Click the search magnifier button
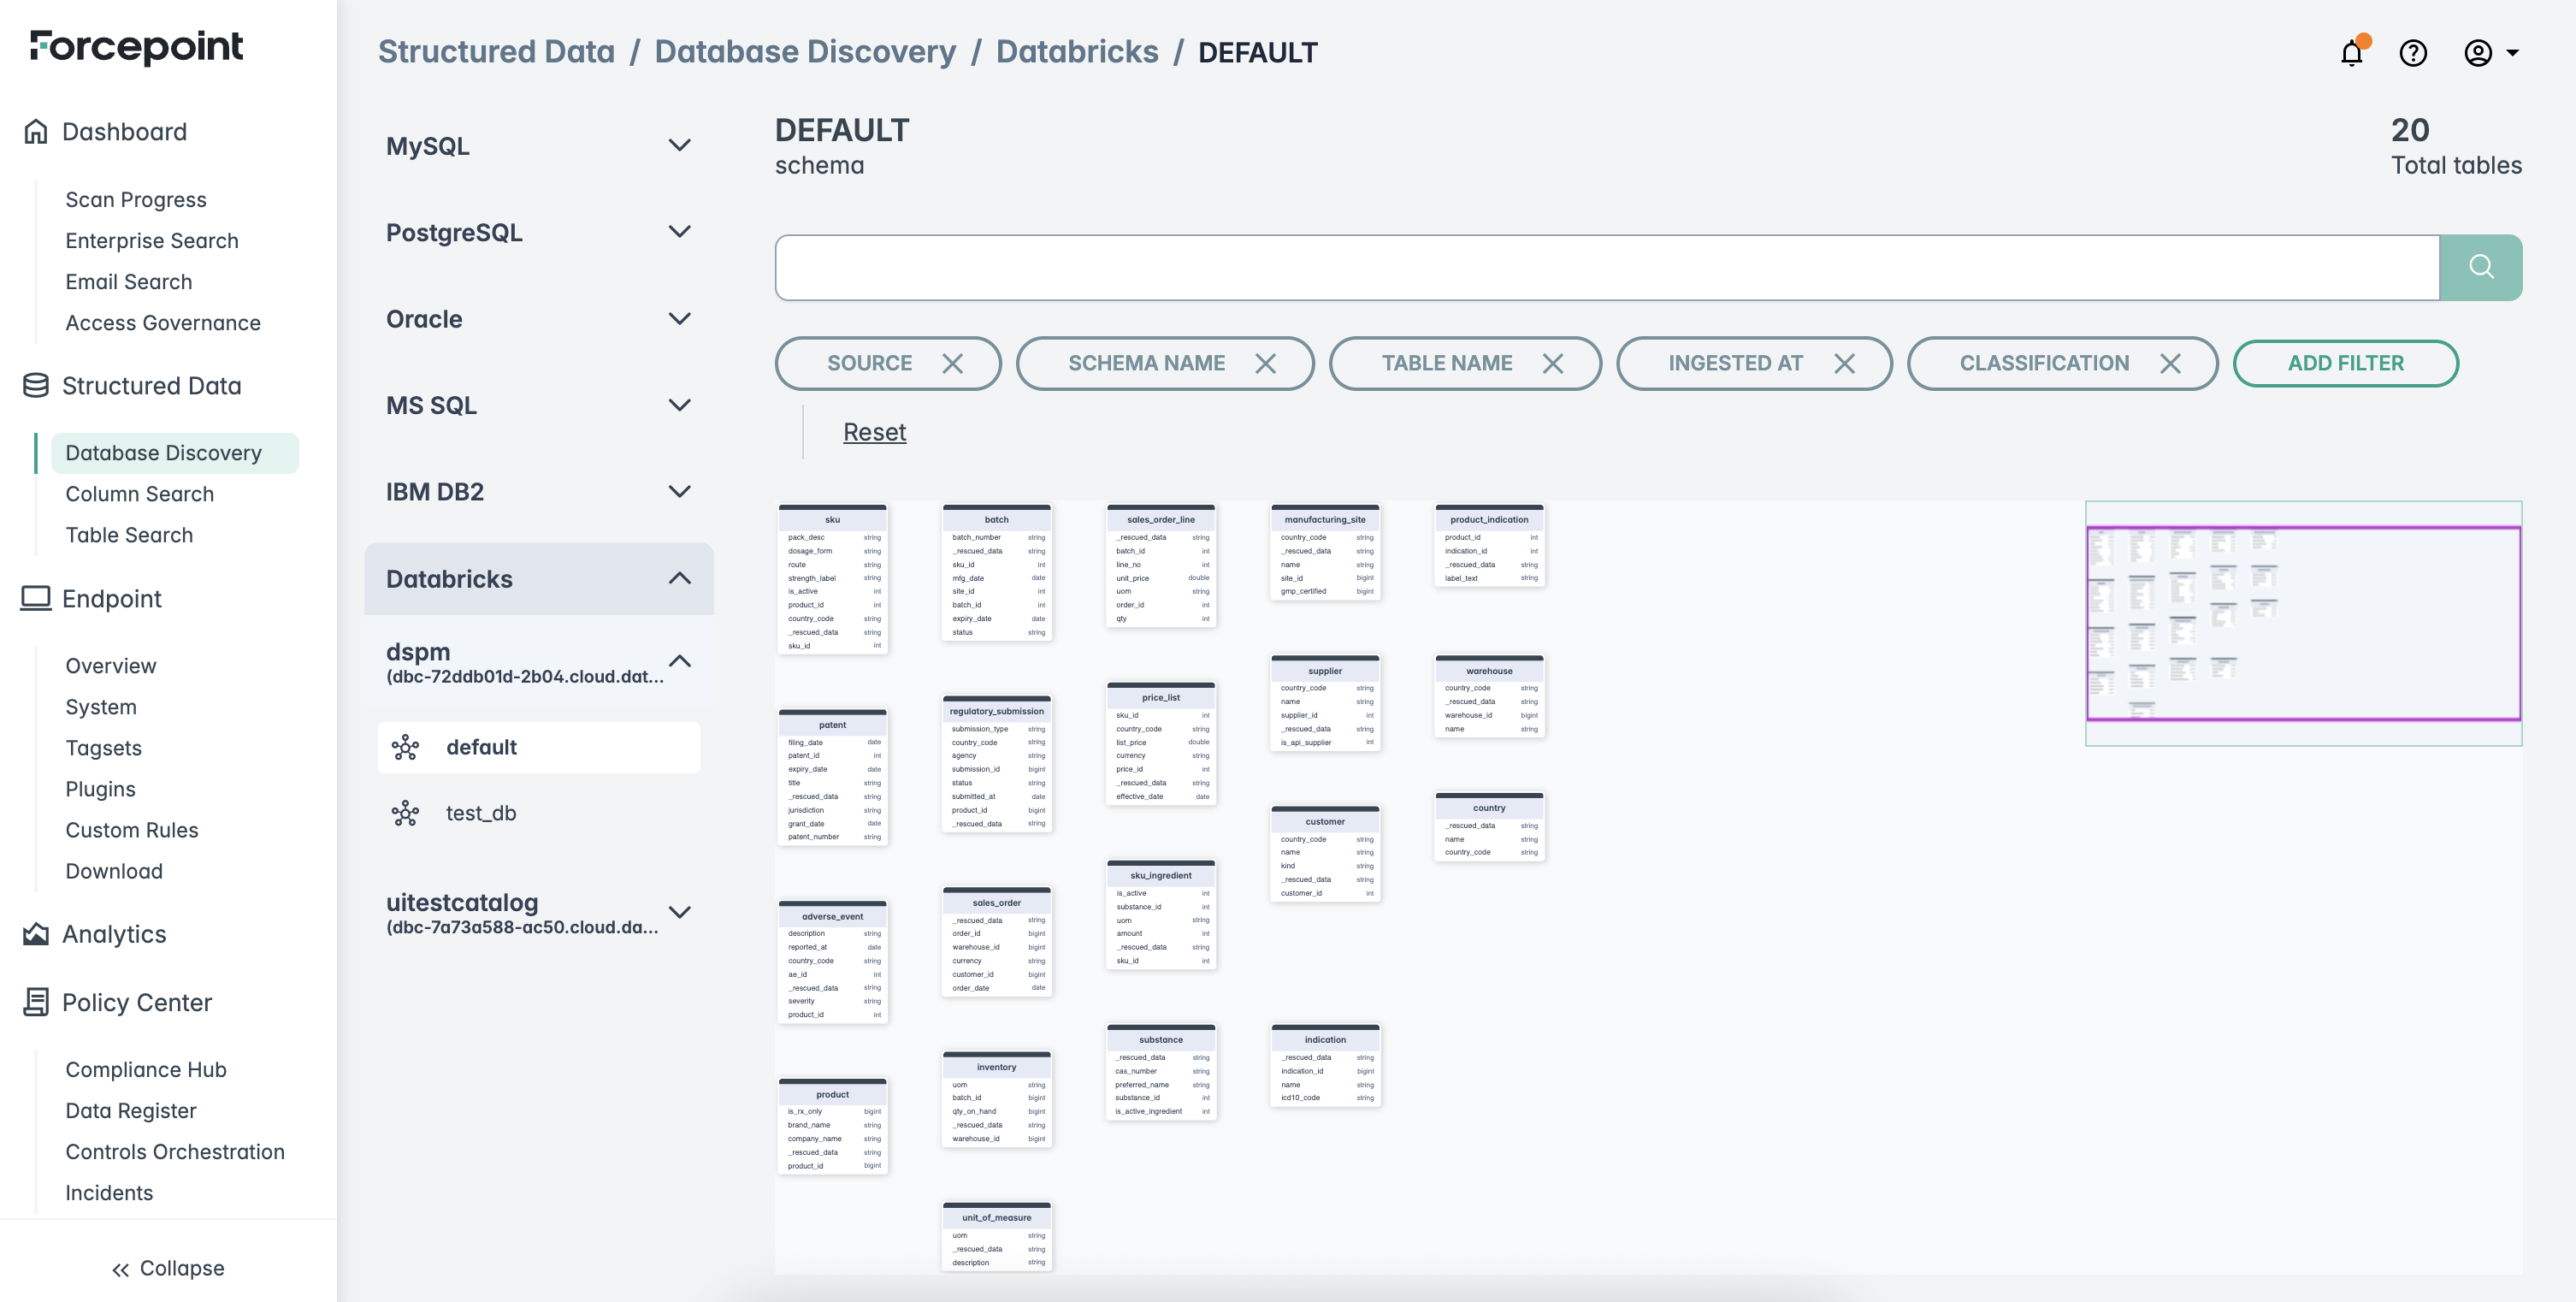 (2480, 267)
